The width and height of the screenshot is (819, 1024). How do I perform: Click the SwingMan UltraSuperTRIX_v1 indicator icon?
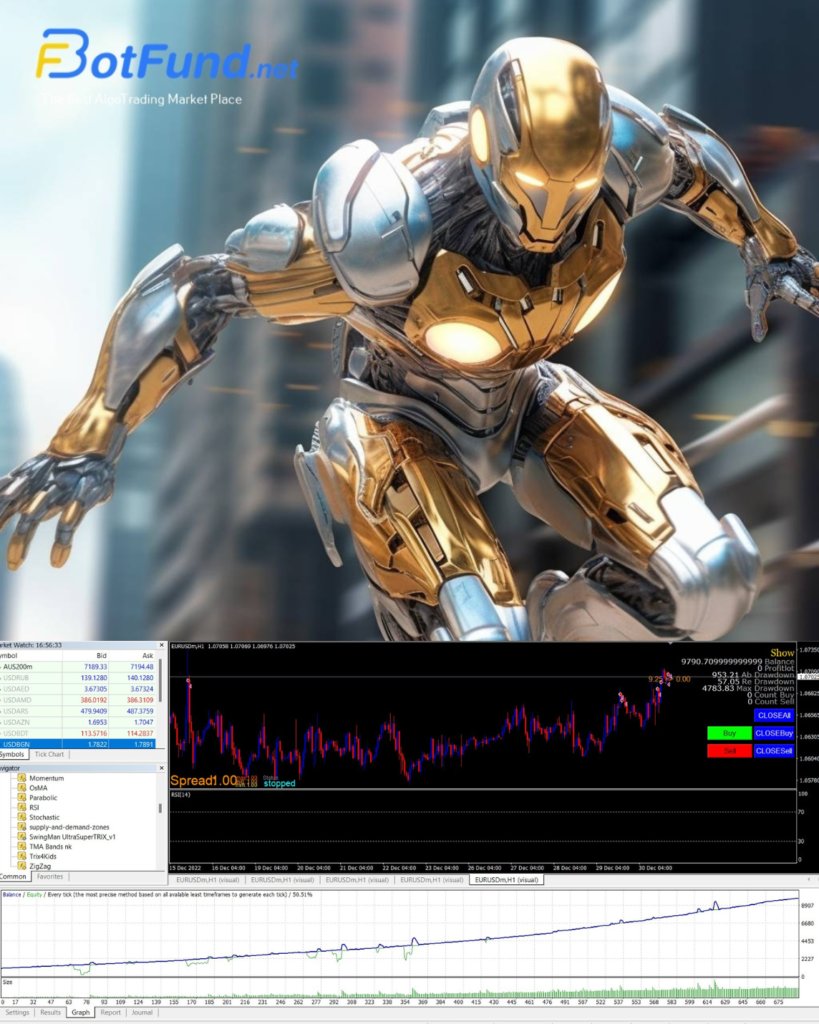[x=22, y=836]
